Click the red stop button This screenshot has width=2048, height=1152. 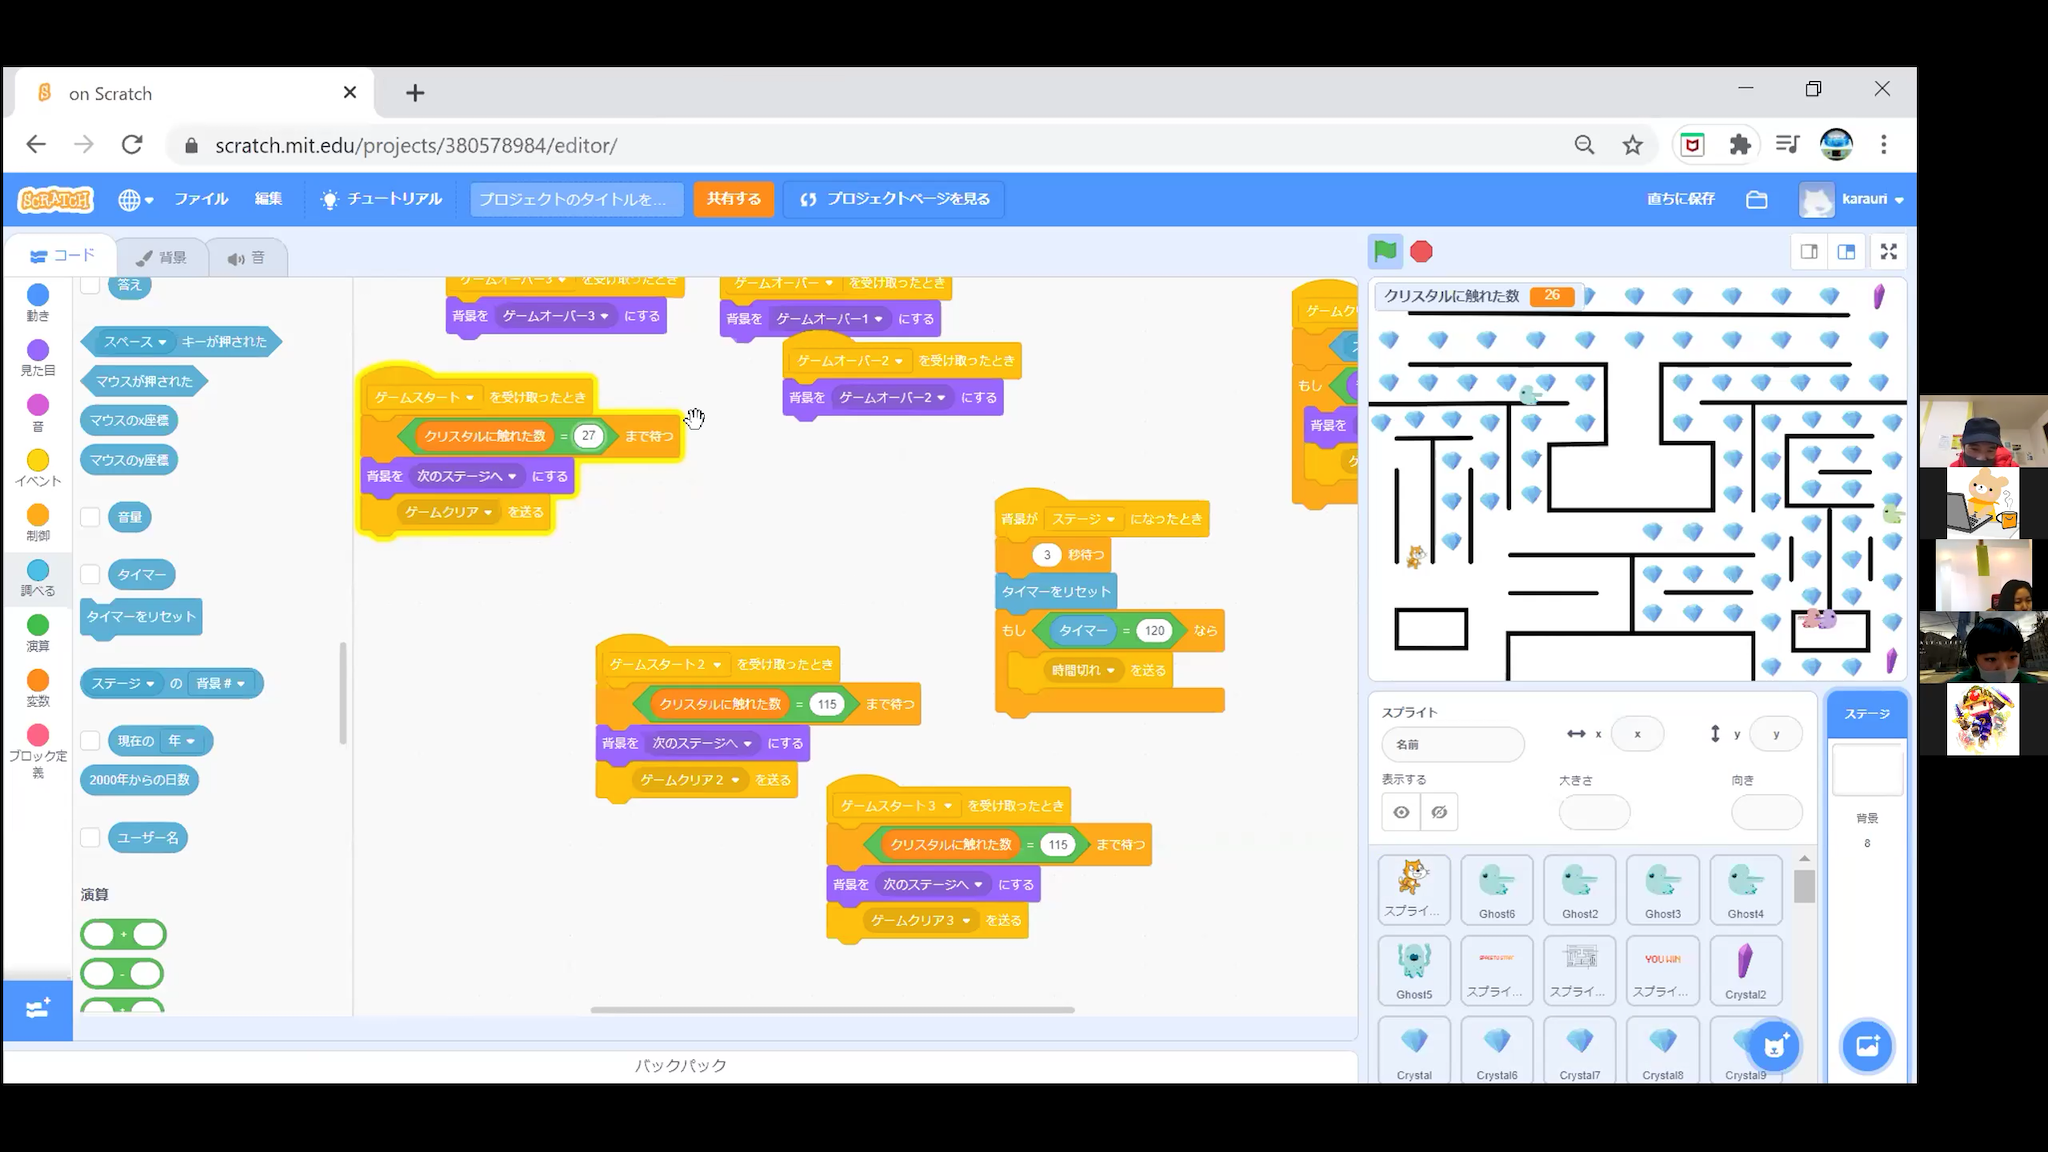[x=1422, y=252]
